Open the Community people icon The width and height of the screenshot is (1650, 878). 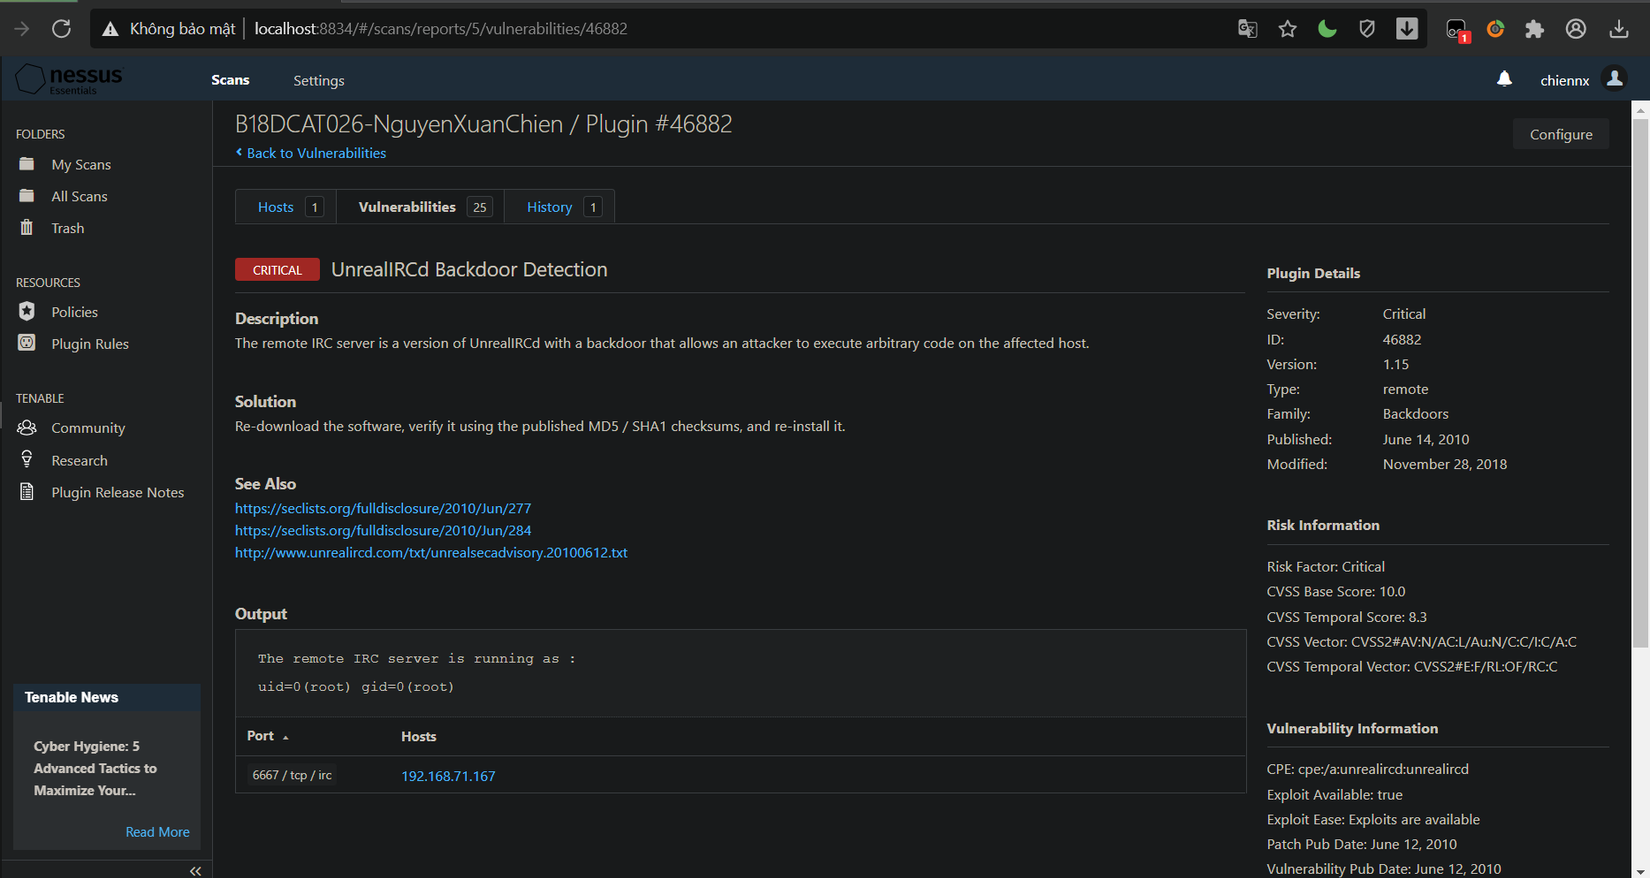tap(27, 428)
